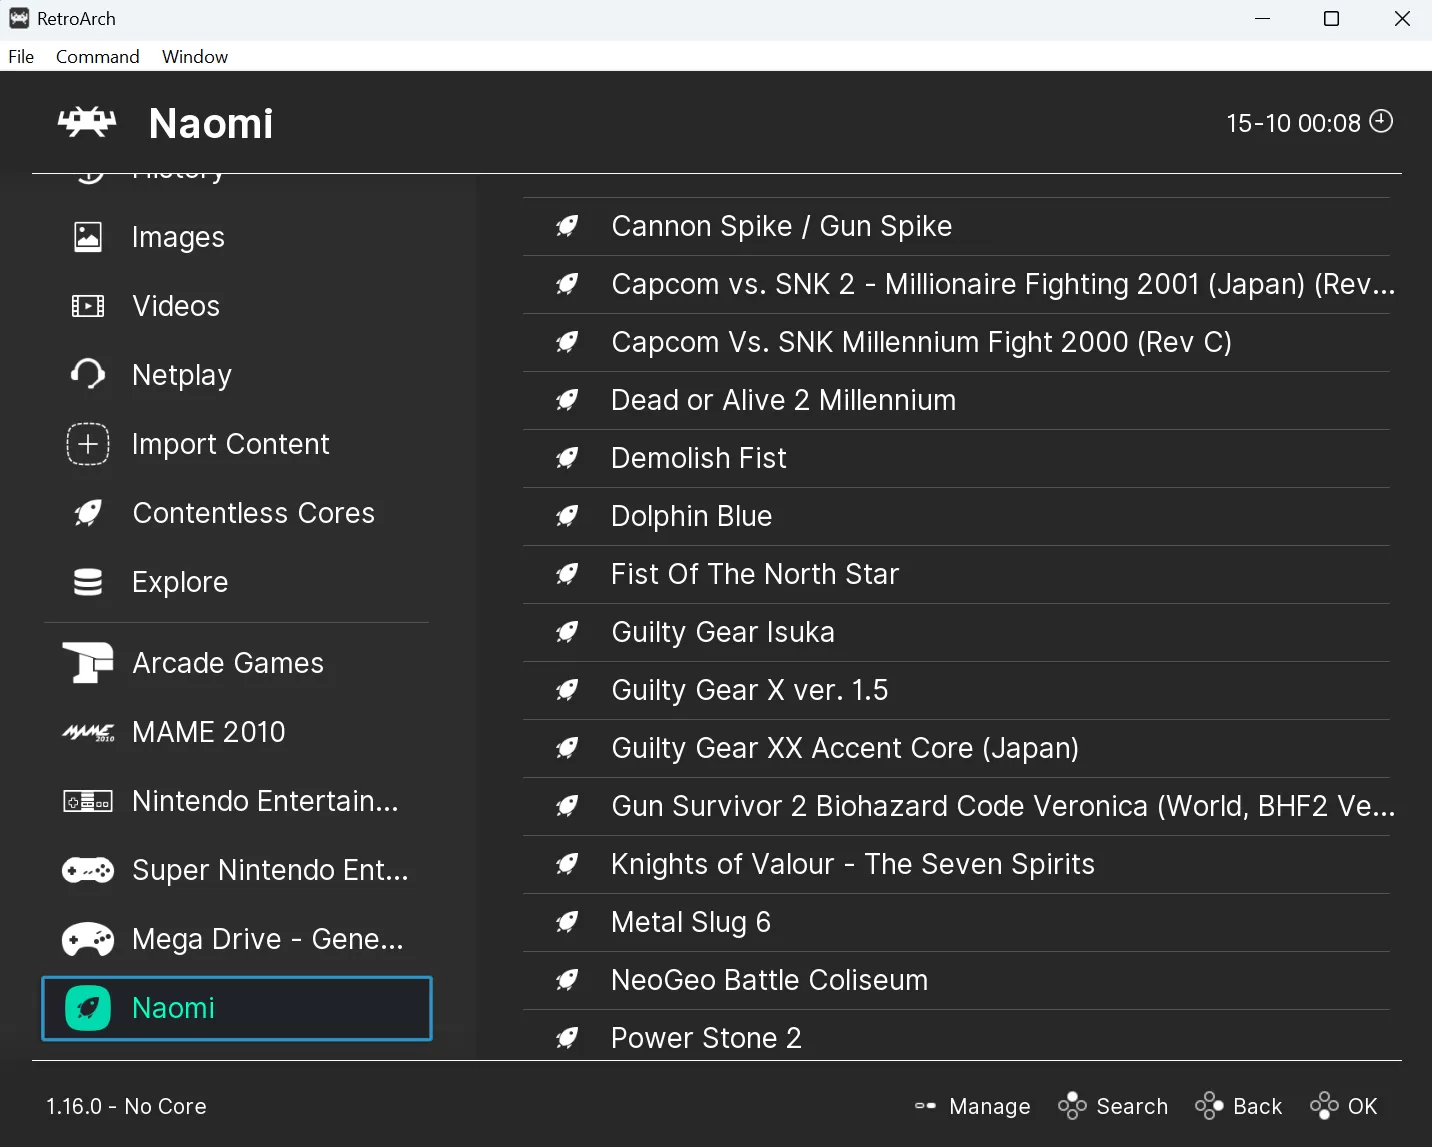Viewport: 1432px width, 1147px height.
Task: Select Dolphin Blue game entry
Action: 691,516
